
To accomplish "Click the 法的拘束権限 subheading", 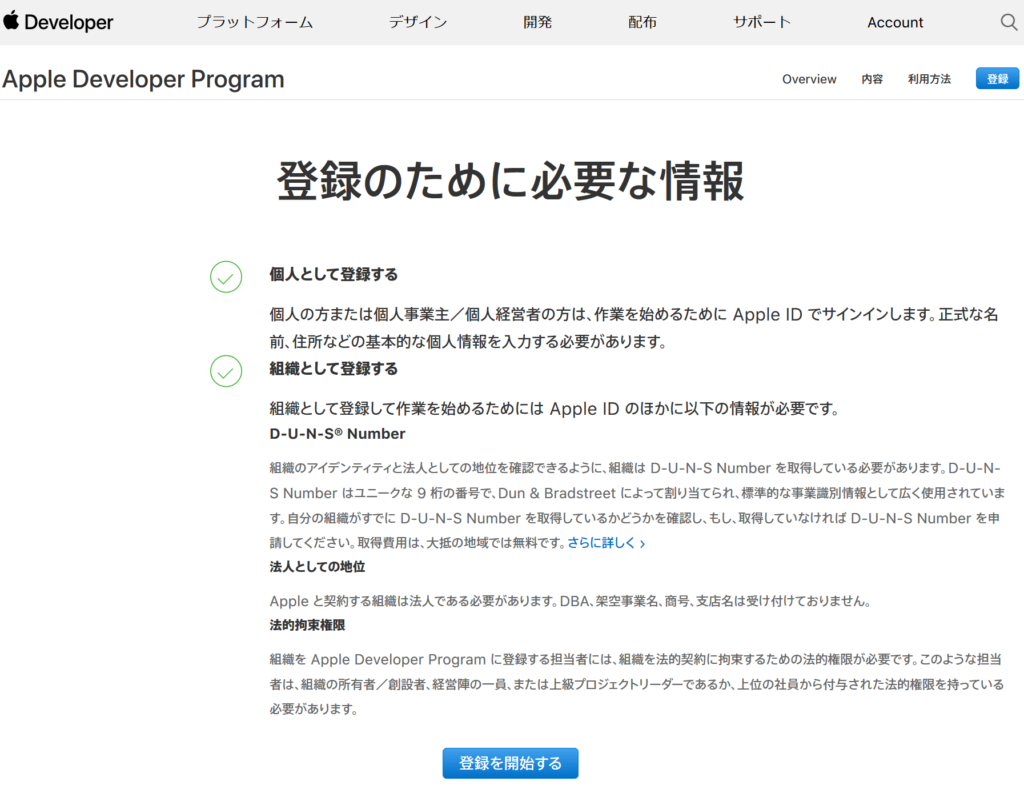I will tap(307, 625).
